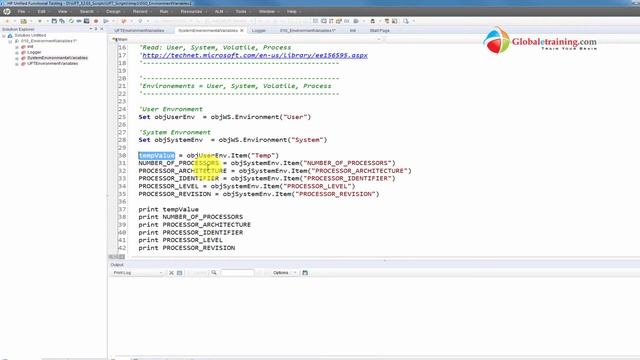The width and height of the screenshot is (640, 360).
Task: Click the magnifier icon at toolbar's right end
Action: [406, 21]
